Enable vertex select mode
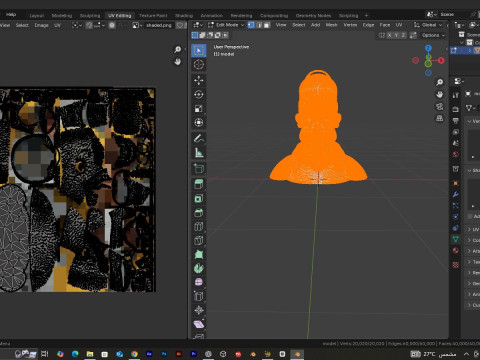The width and height of the screenshot is (480, 360). point(251,25)
